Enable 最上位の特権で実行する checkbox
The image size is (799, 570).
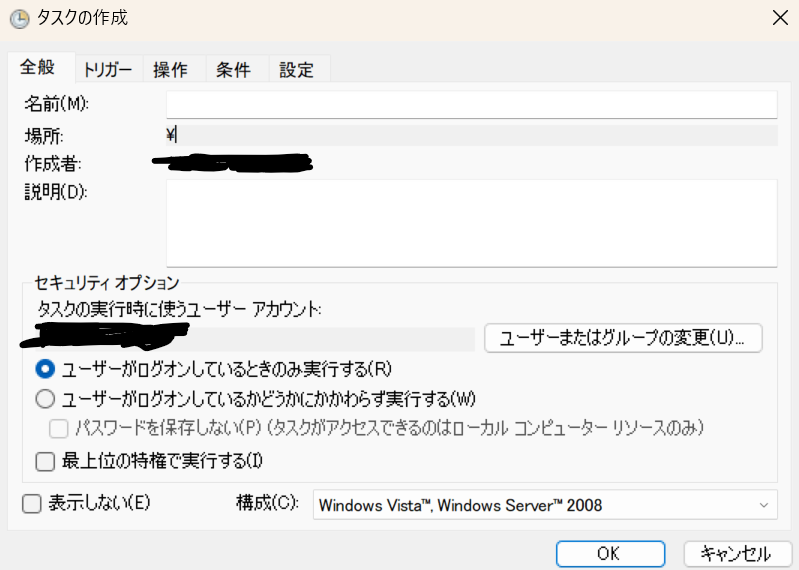[x=45, y=462]
